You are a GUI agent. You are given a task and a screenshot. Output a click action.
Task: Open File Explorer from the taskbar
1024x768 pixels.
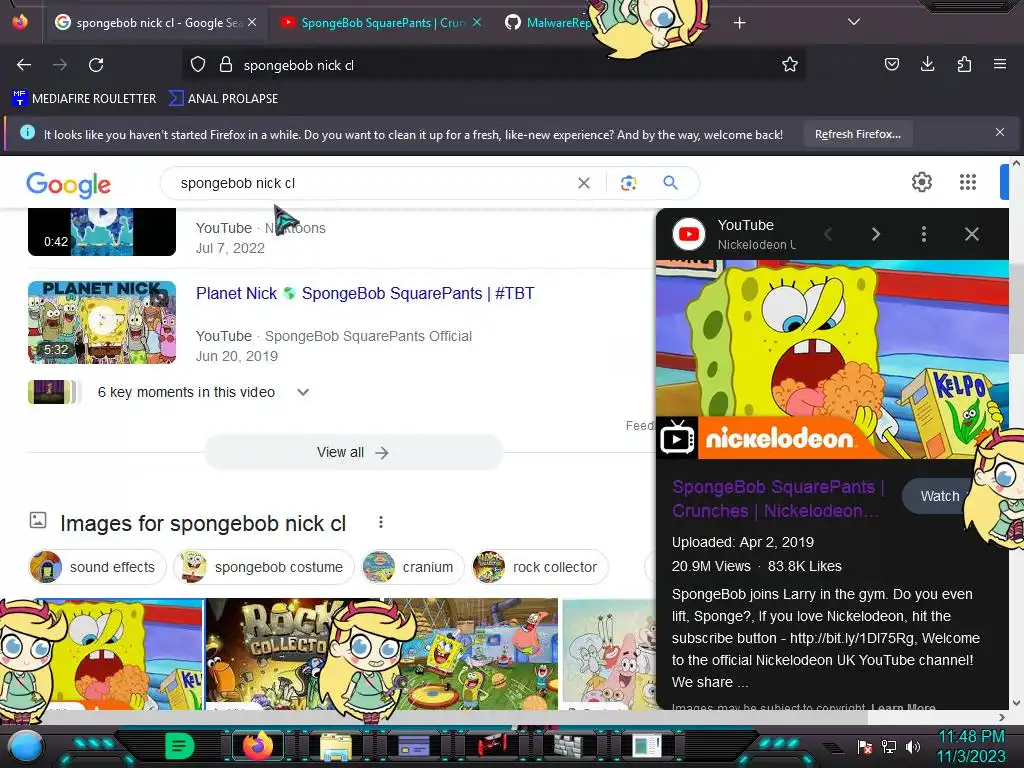pos(336,746)
